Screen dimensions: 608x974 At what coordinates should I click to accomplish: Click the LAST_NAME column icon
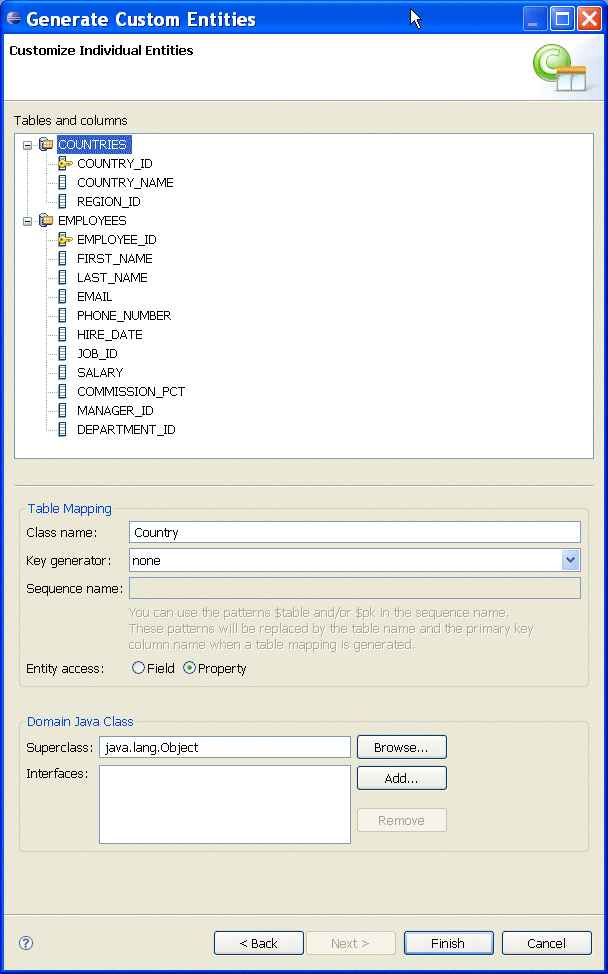click(x=62, y=278)
